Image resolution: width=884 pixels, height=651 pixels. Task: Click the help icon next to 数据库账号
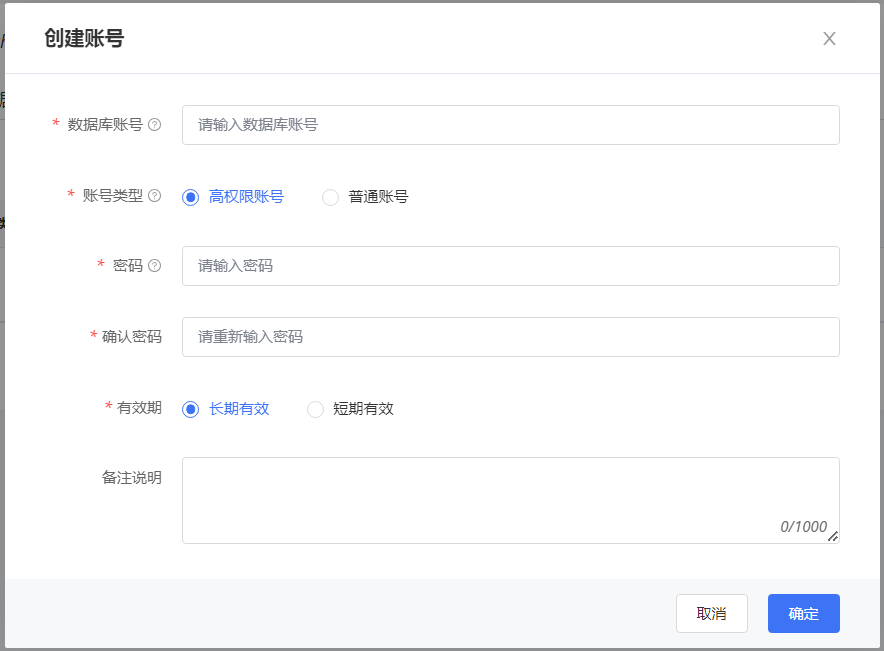(x=155, y=125)
